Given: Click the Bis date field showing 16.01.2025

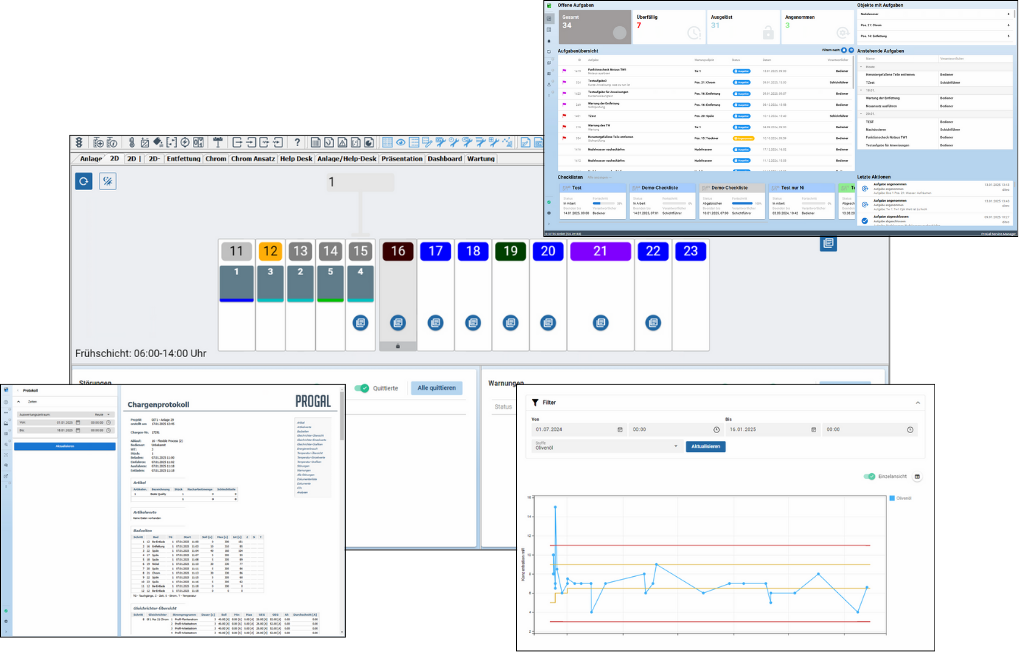Looking at the screenshot, I should tap(773, 430).
